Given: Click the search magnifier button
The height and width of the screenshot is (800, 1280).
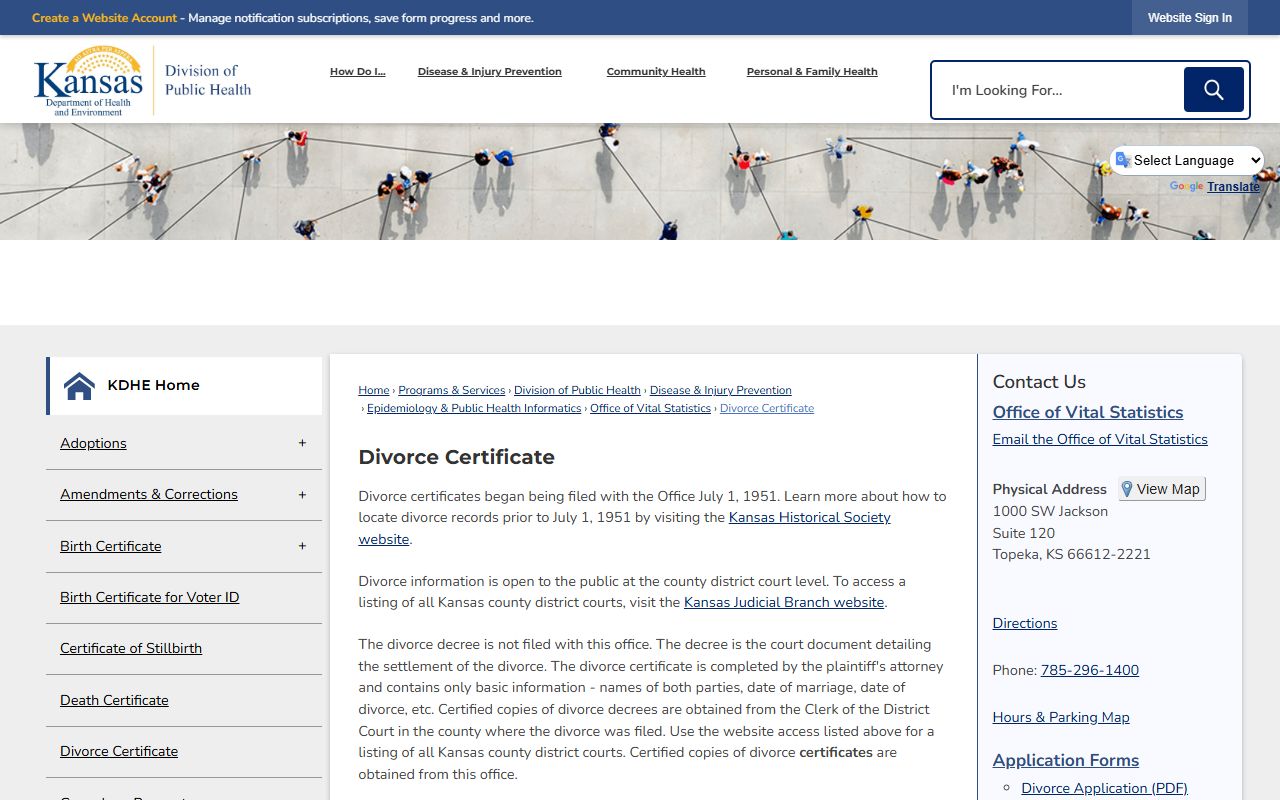Looking at the screenshot, I should 1213,90.
